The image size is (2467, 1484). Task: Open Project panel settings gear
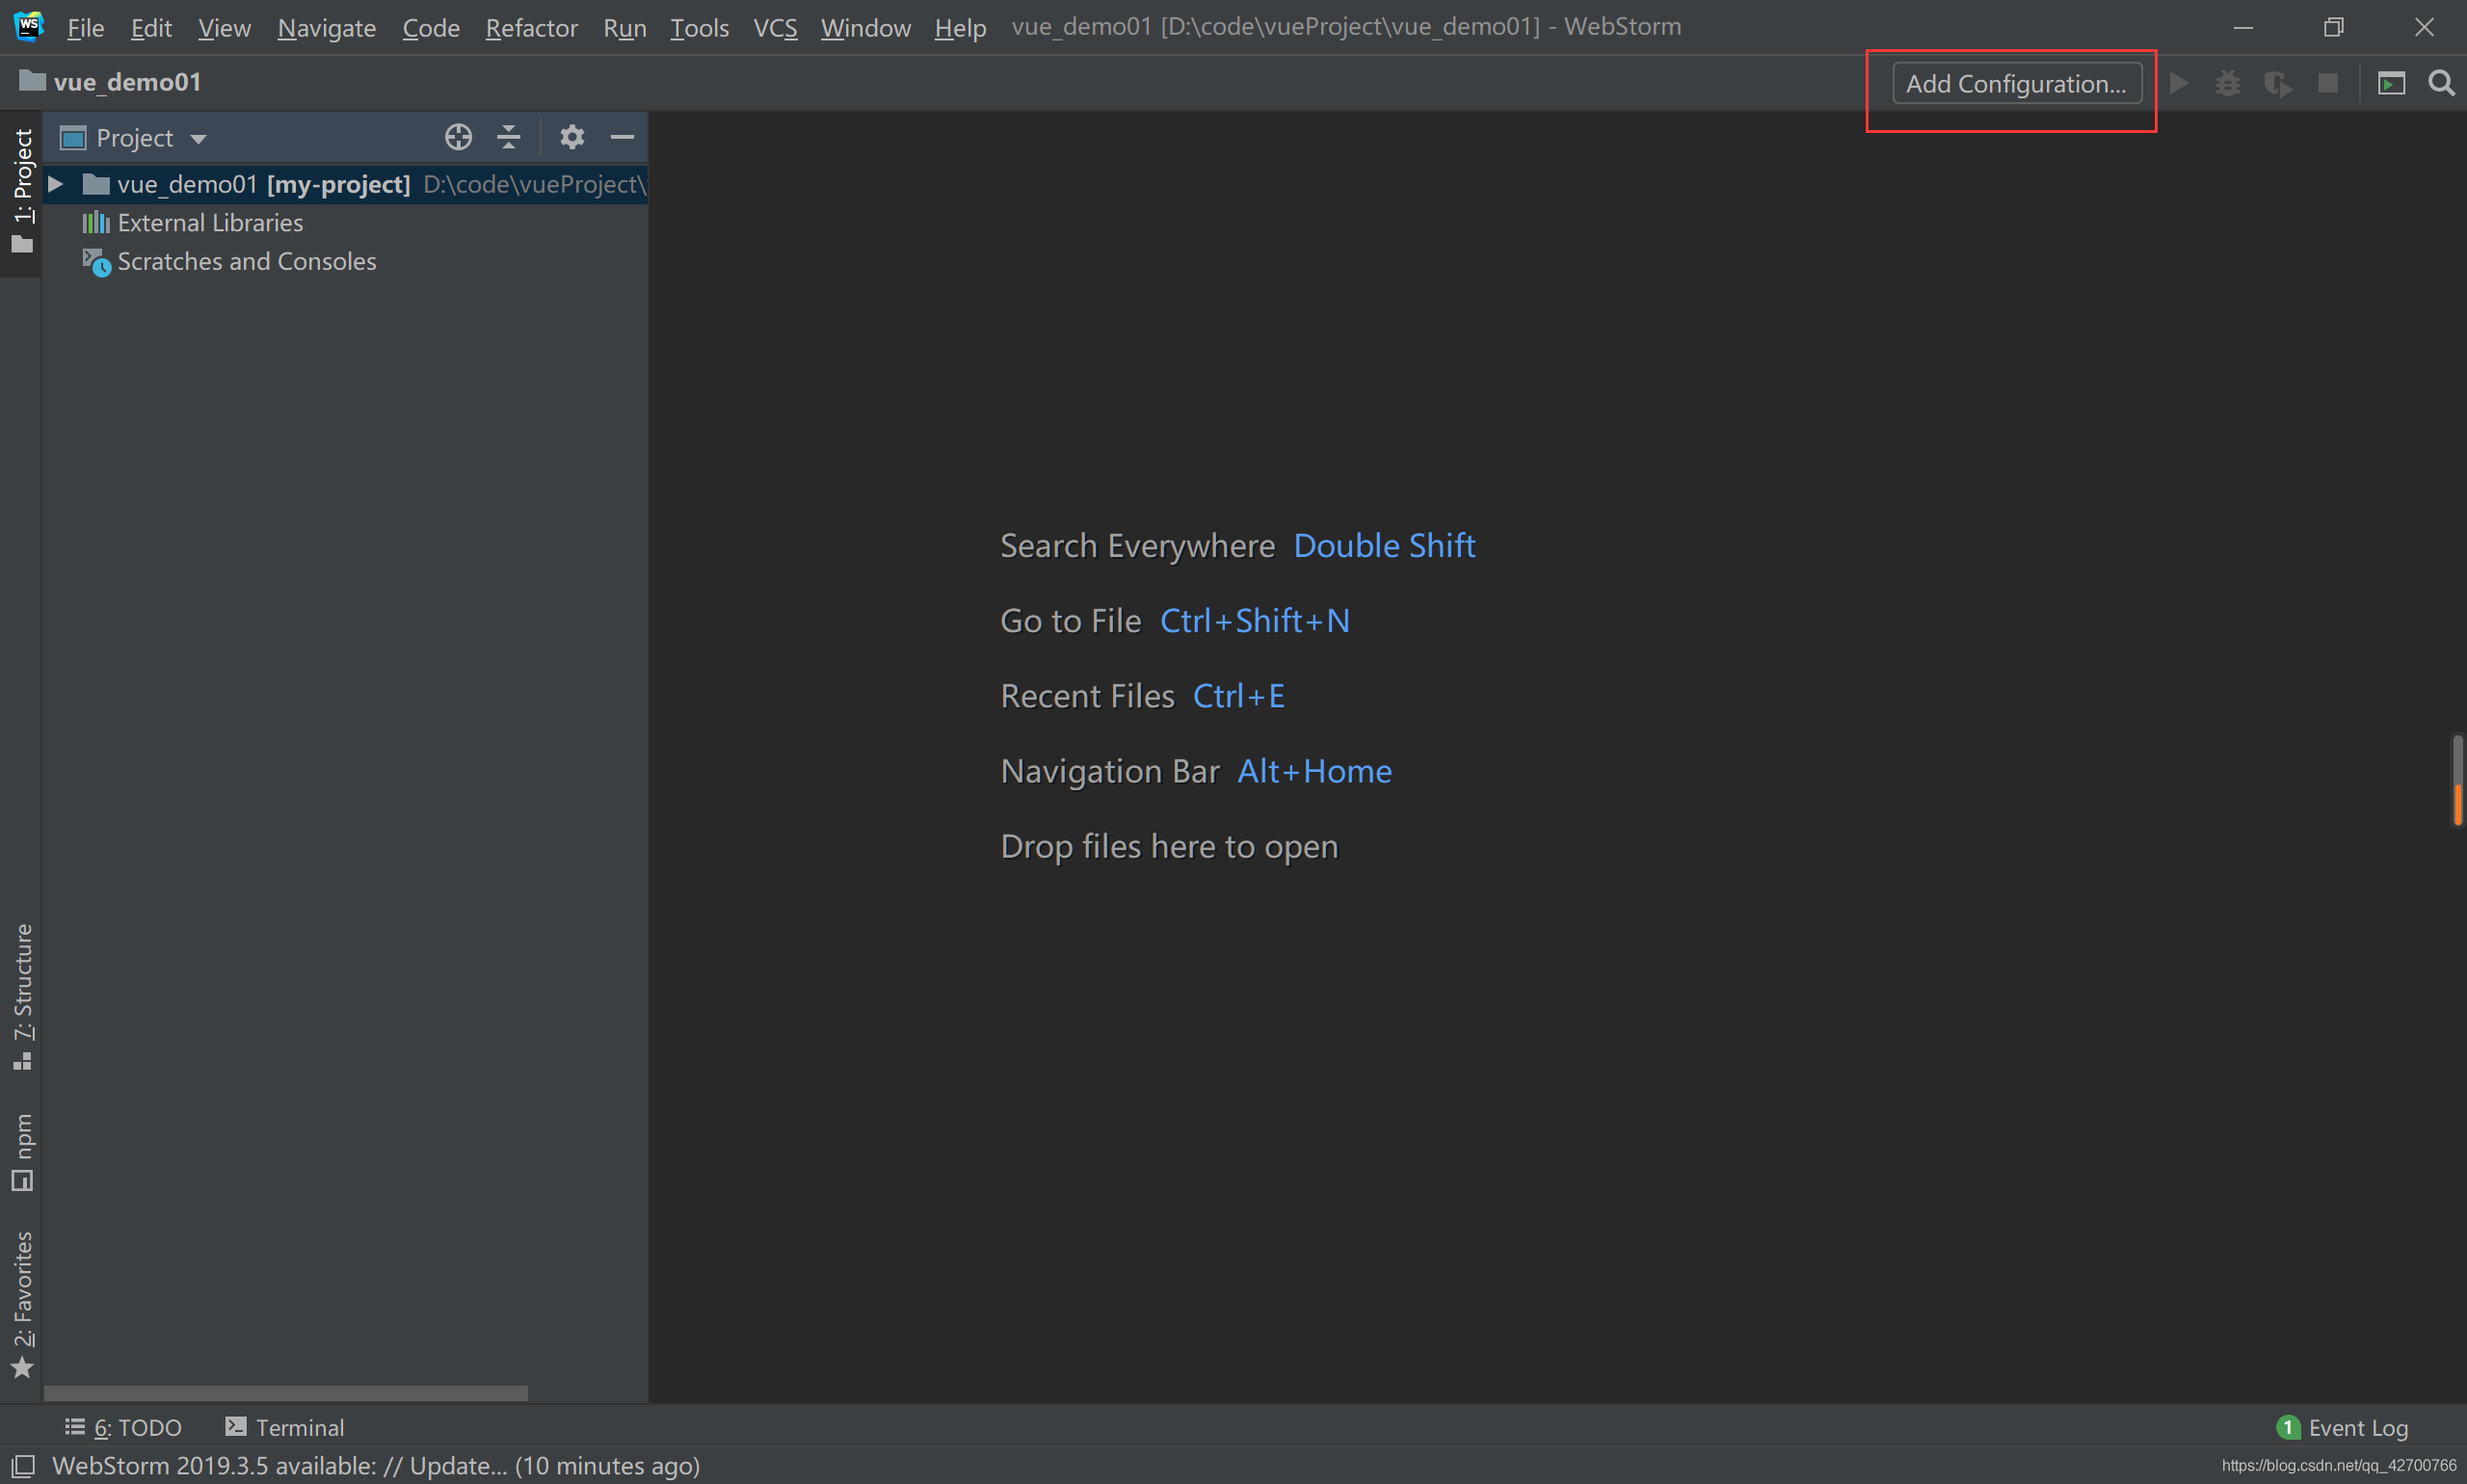click(x=572, y=137)
